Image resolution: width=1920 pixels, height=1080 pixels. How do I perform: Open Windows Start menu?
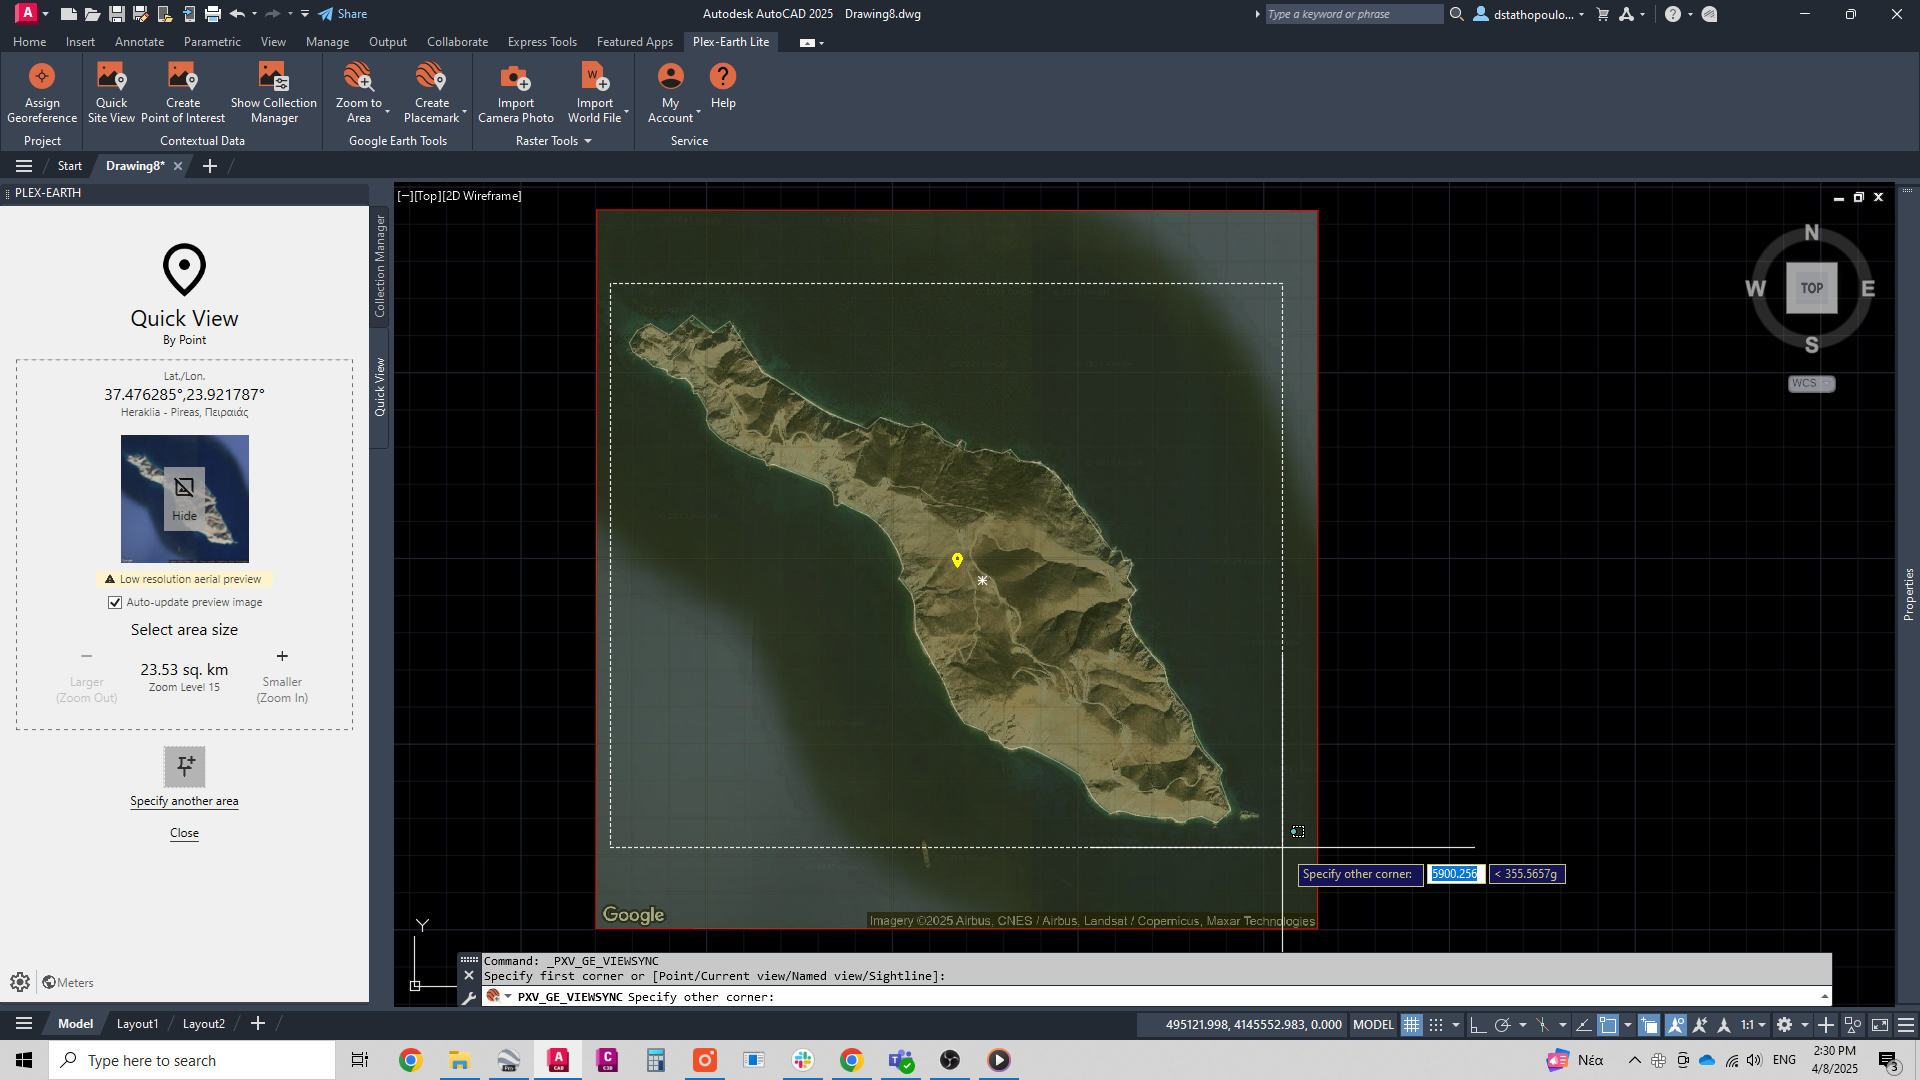[24, 1060]
